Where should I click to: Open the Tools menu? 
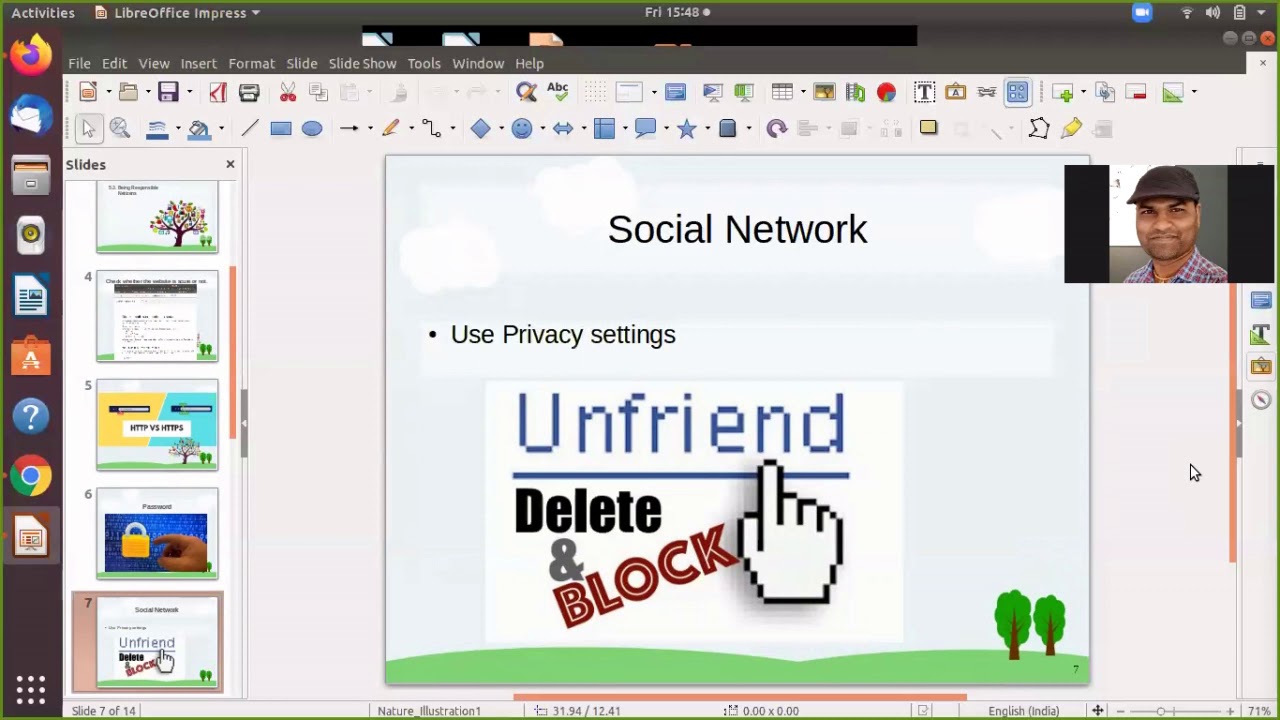tap(424, 63)
